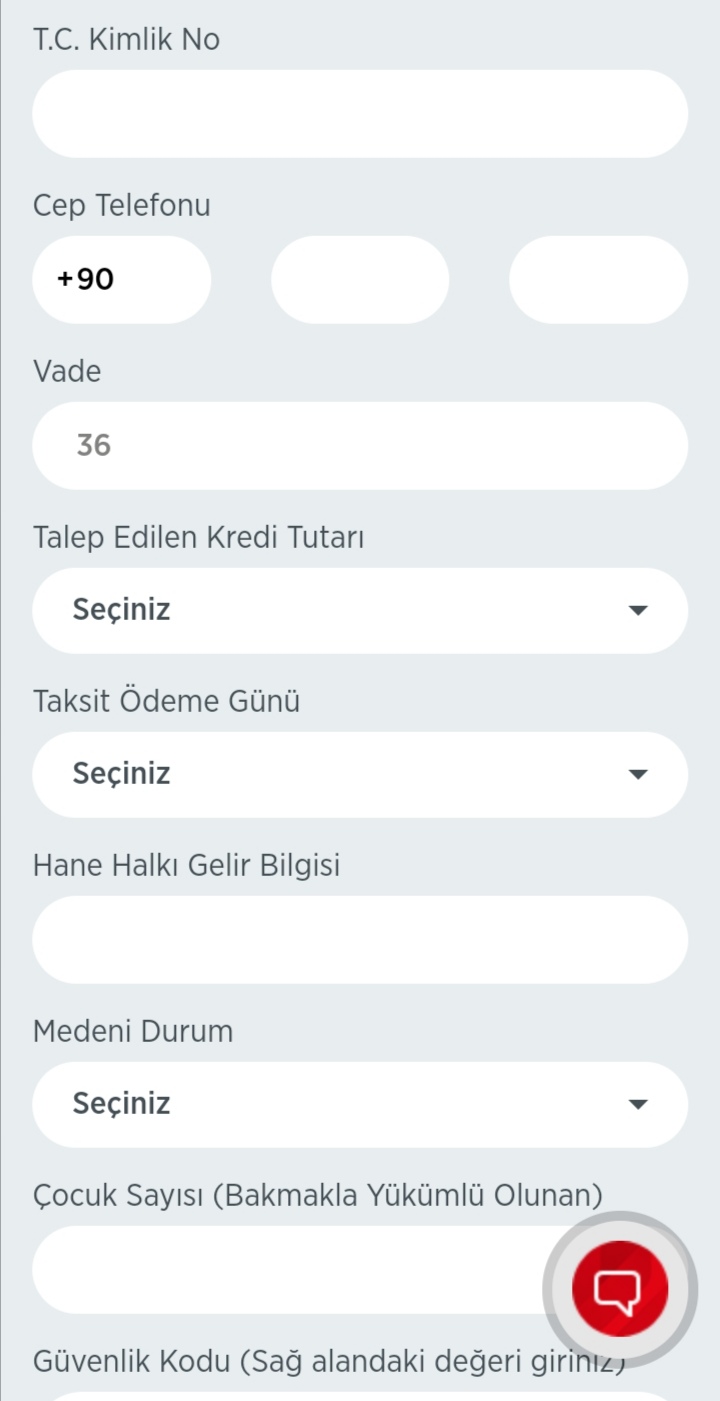
Task: Focus the T.C. Kimlik No input field
Action: (360, 114)
